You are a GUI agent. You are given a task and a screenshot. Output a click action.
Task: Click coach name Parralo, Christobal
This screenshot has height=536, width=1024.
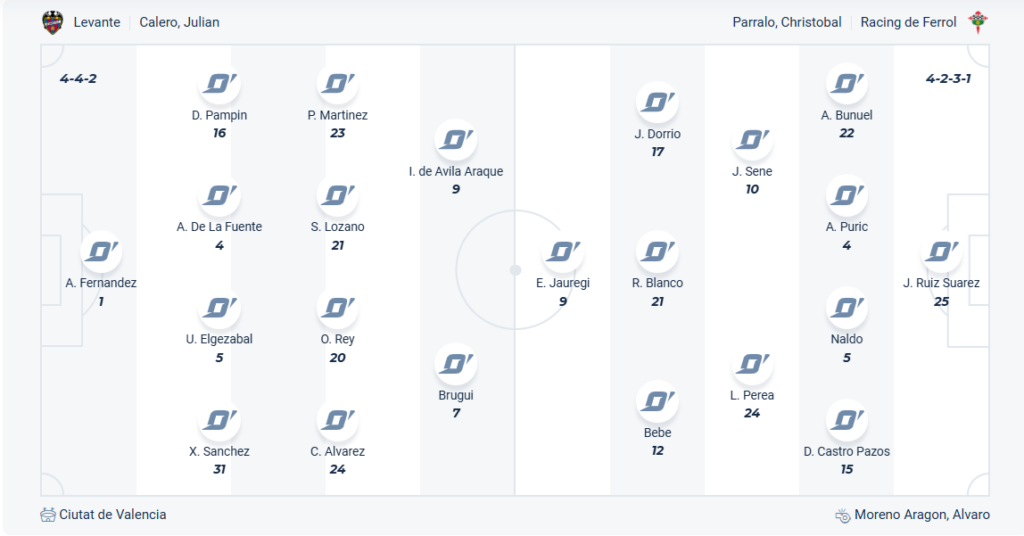tap(787, 22)
